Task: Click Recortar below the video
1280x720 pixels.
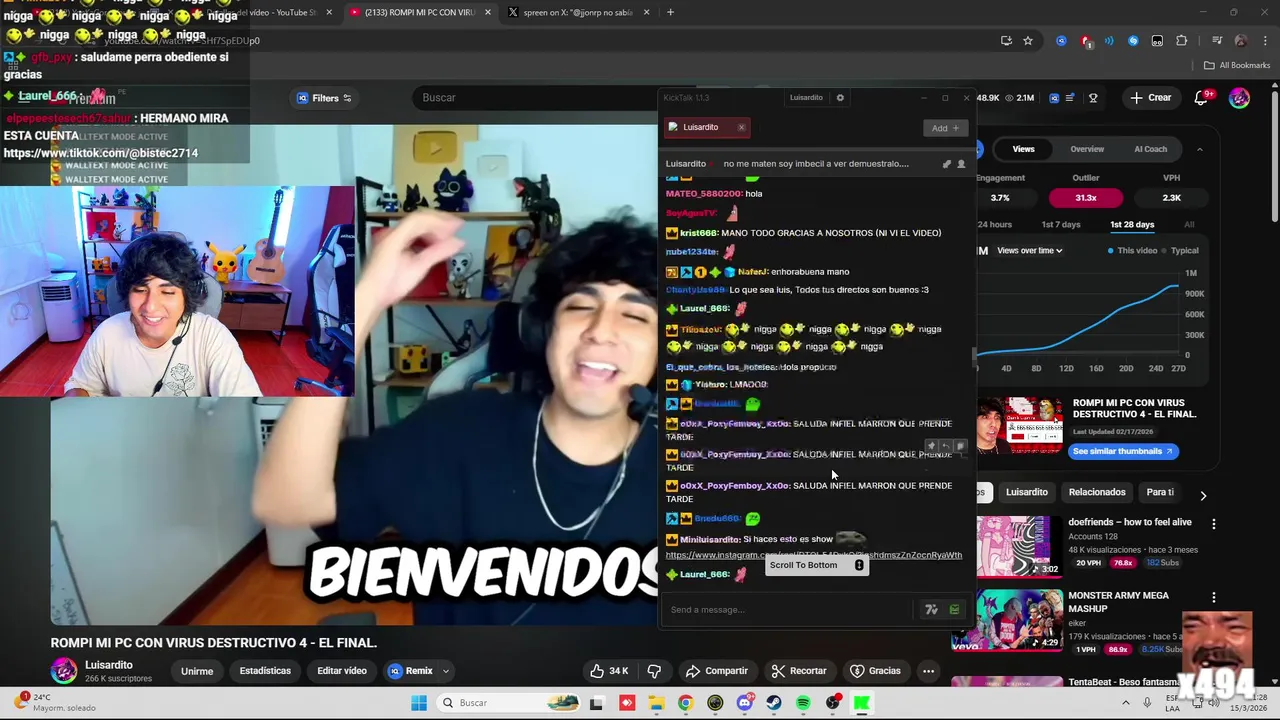Action: 798,671
